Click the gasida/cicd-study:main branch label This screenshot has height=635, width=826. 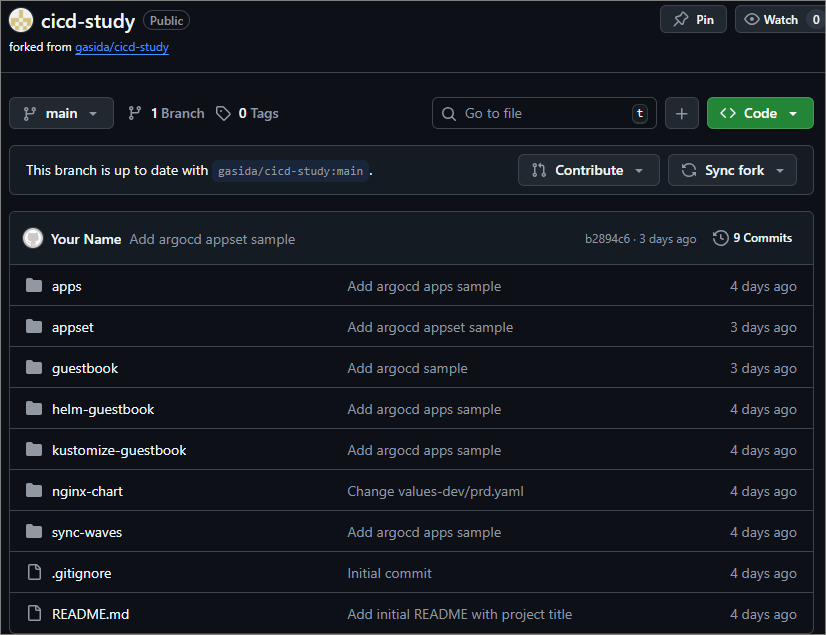point(290,171)
